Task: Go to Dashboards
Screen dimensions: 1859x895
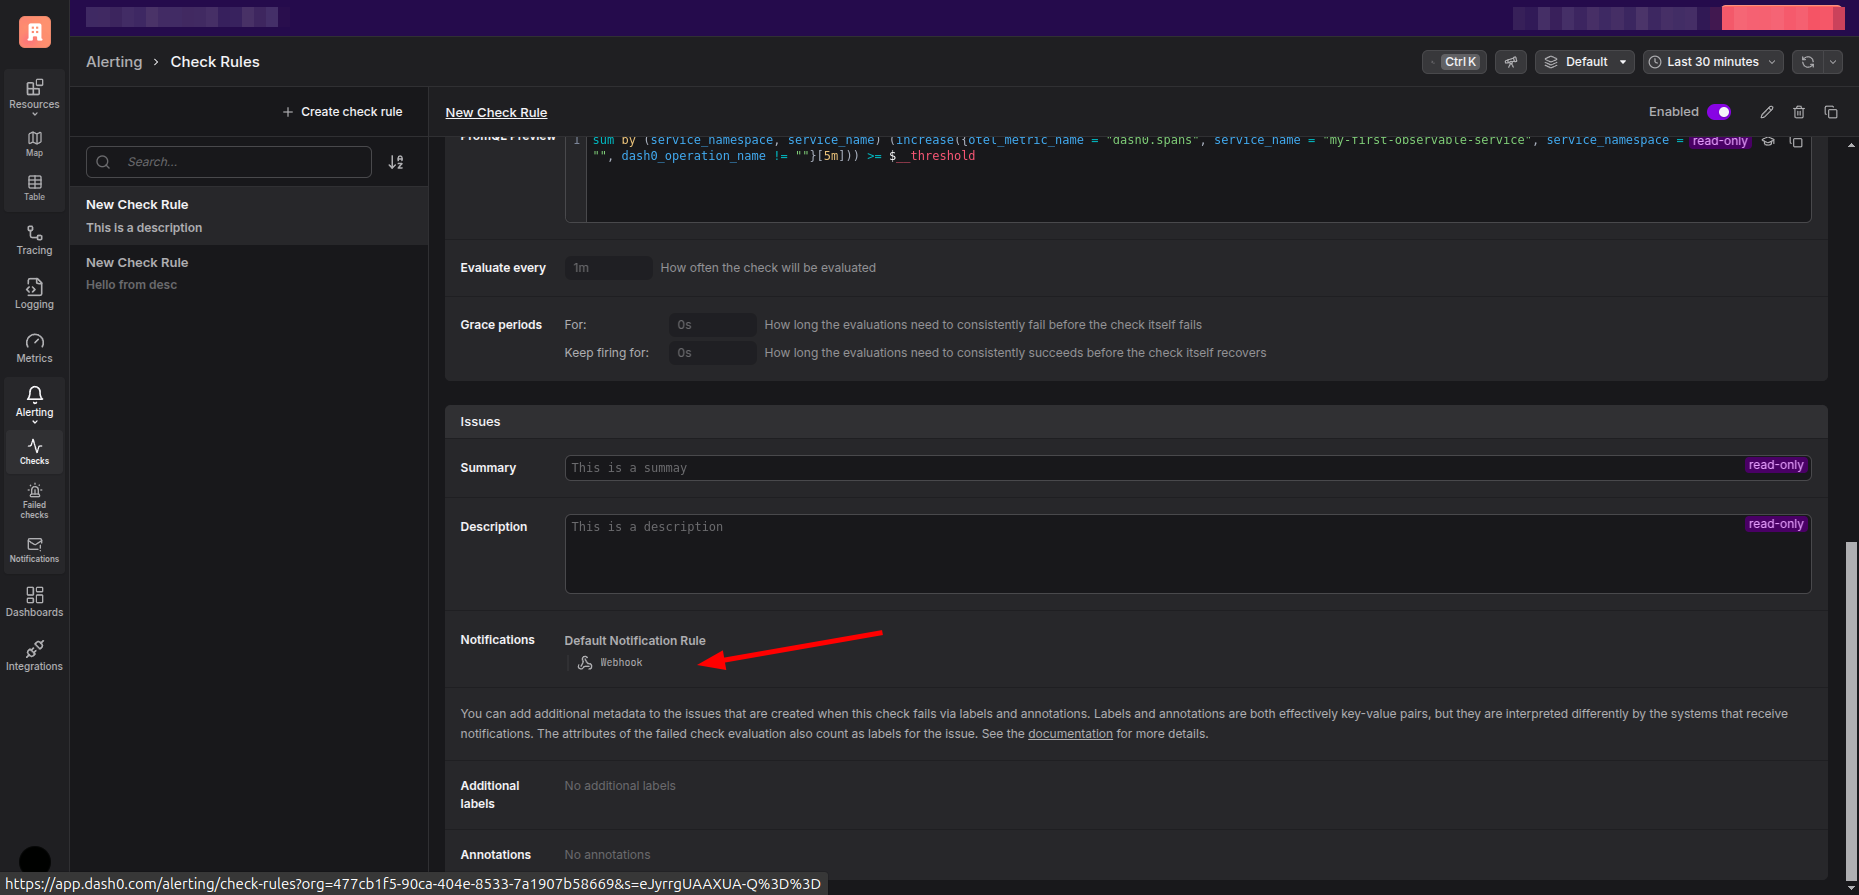Action: point(34,602)
